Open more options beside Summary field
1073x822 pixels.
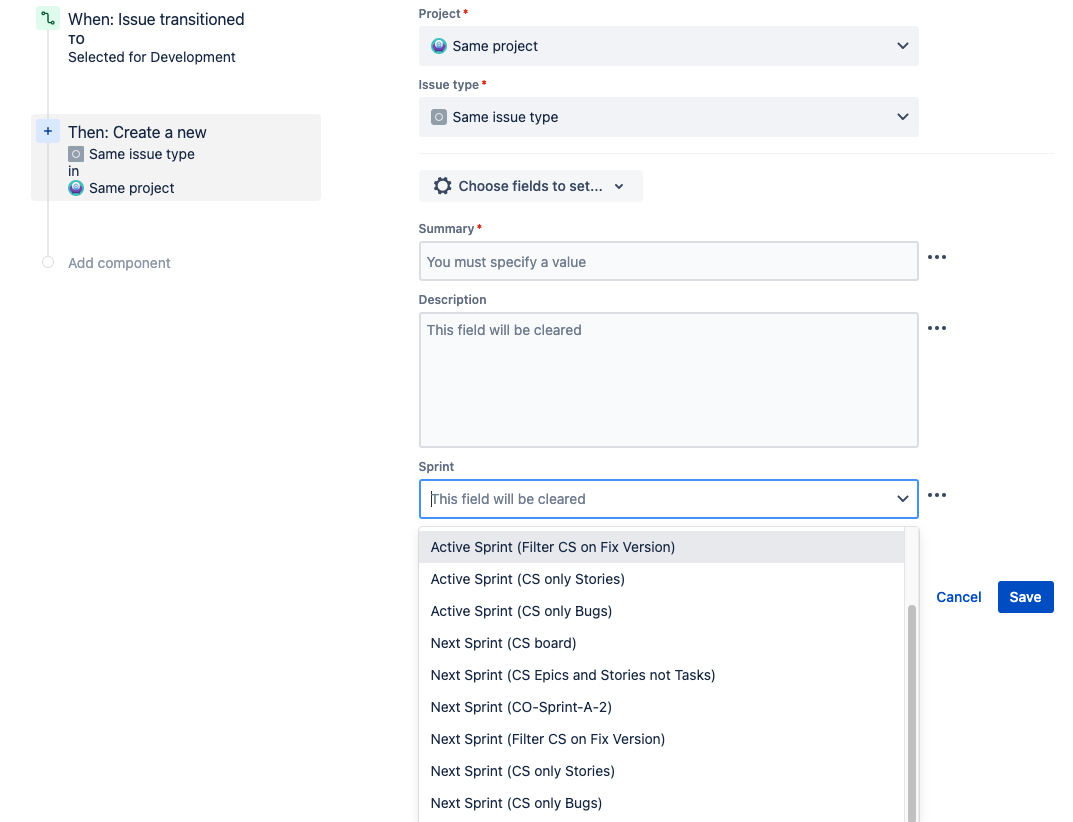pyautogui.click(x=936, y=258)
